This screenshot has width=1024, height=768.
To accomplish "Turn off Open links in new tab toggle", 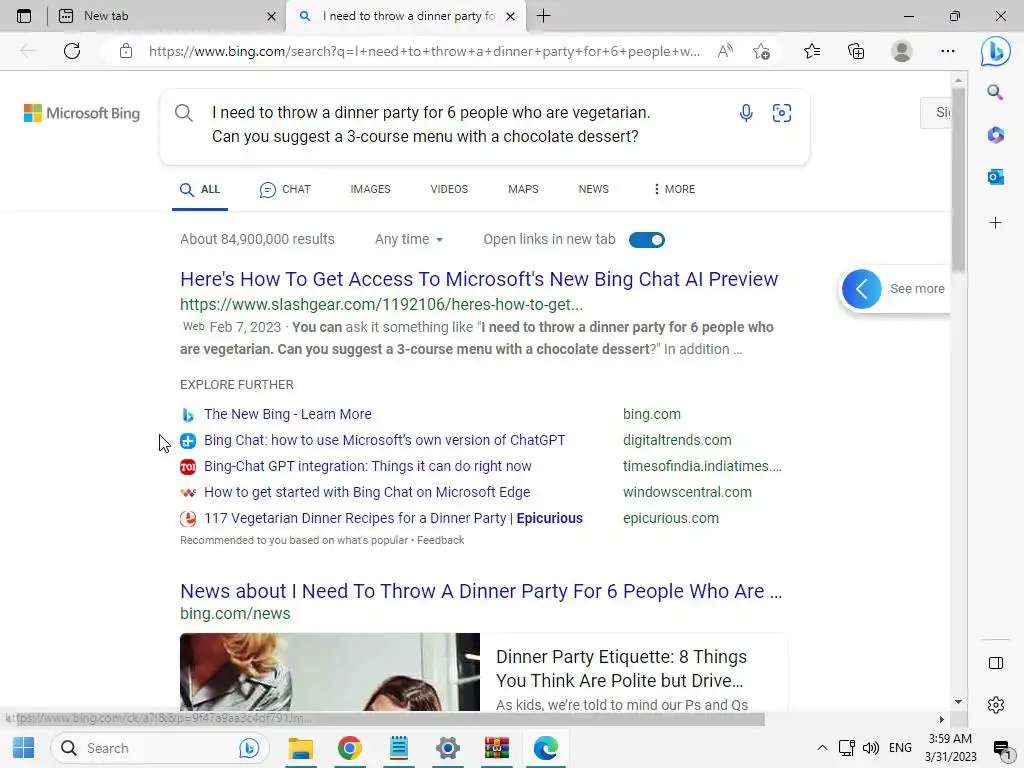I will pos(647,240).
